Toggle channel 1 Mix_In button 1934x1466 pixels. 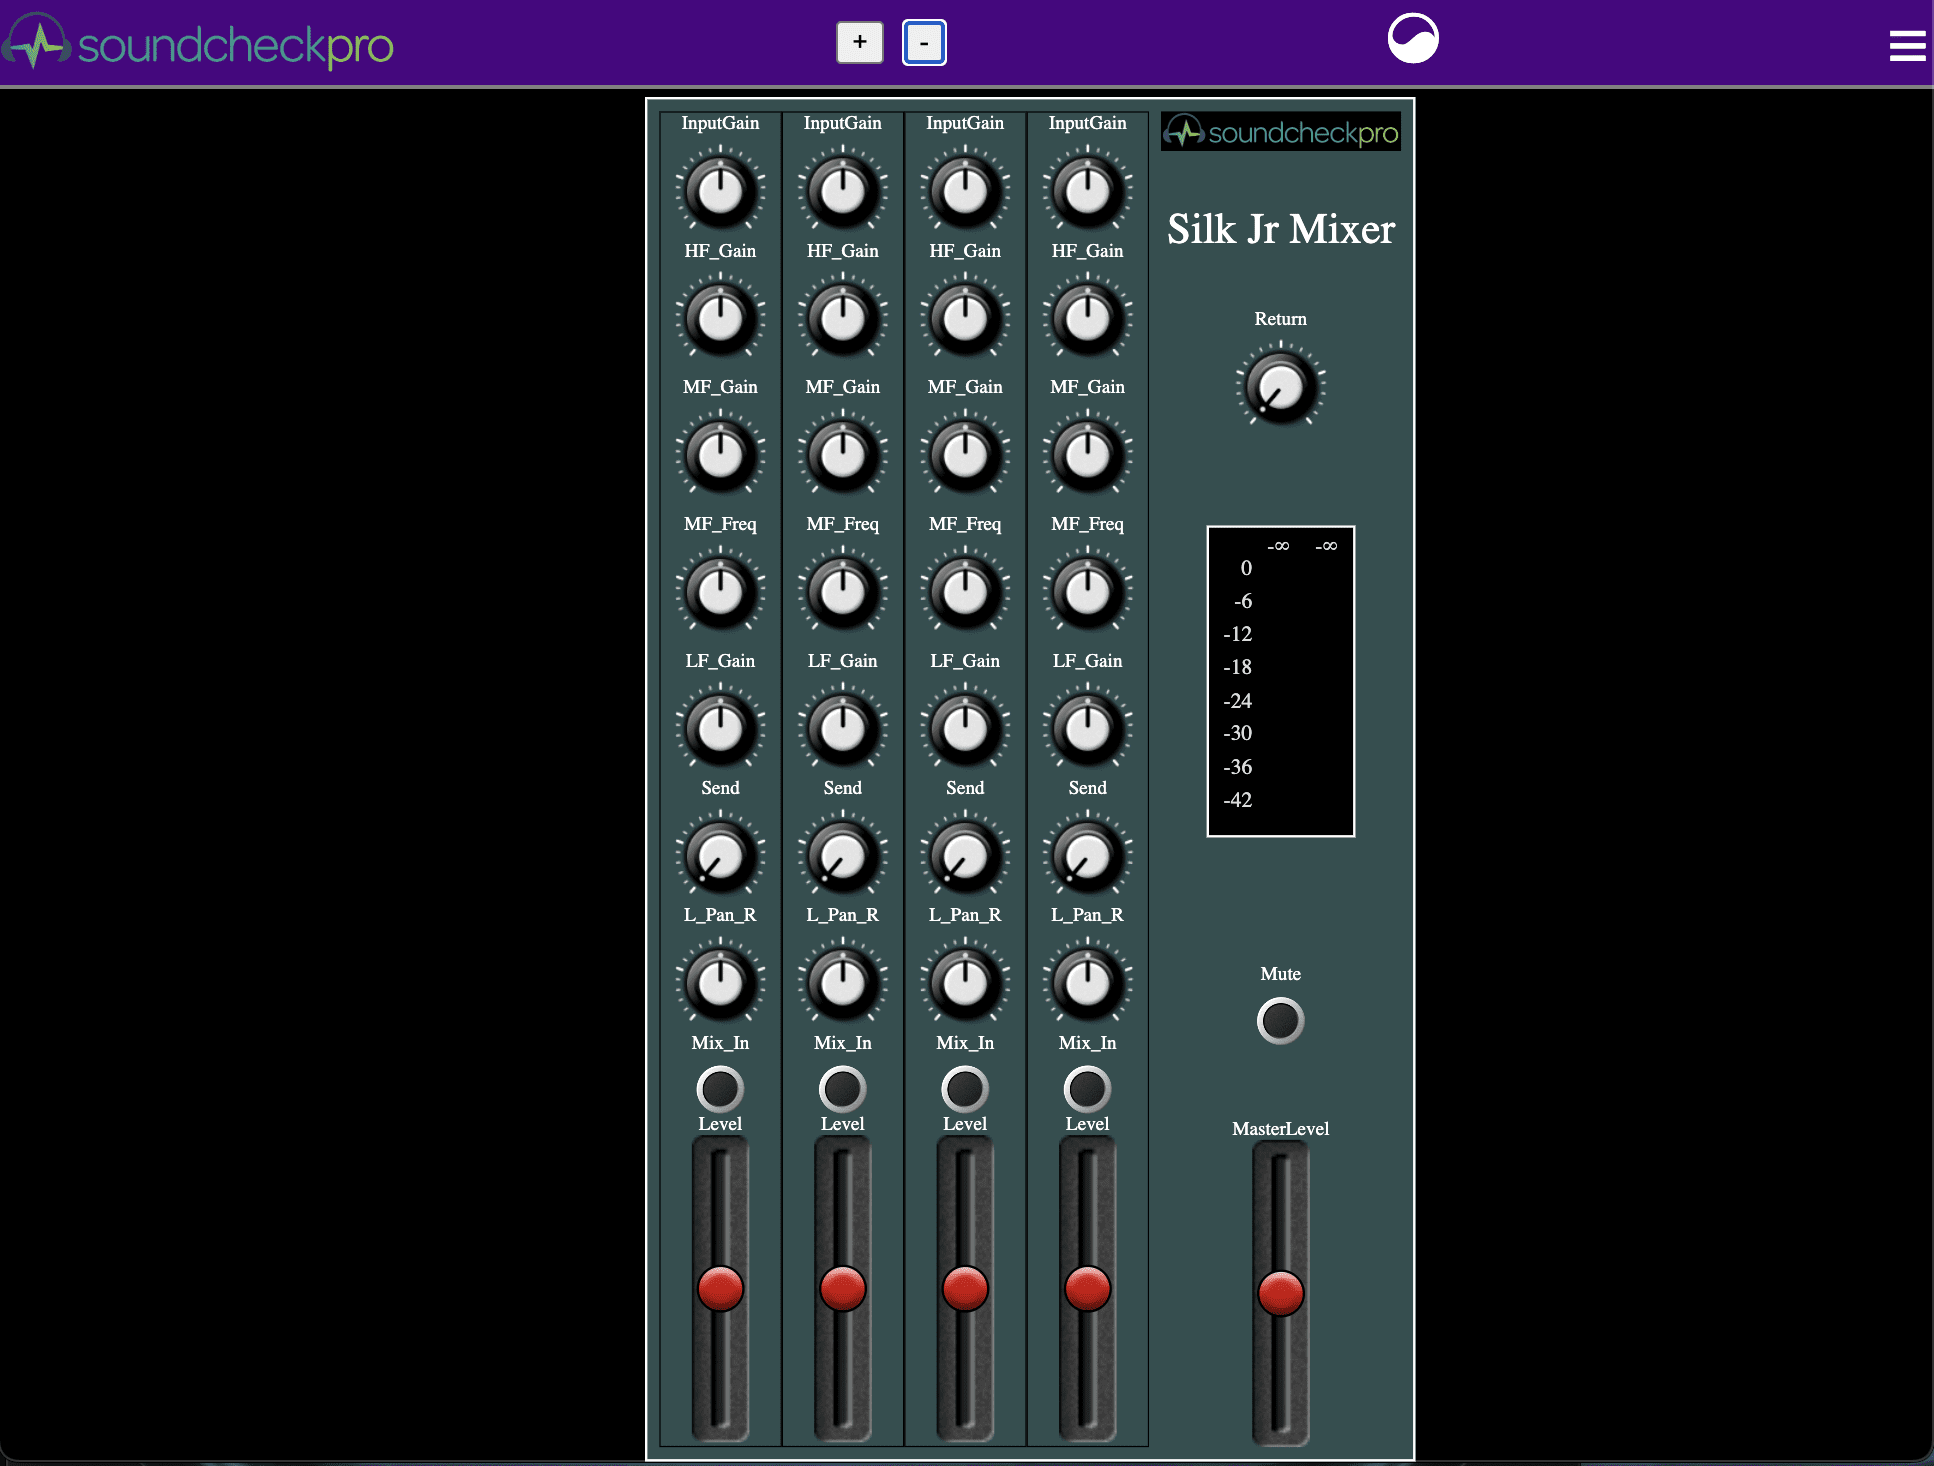coord(720,1089)
